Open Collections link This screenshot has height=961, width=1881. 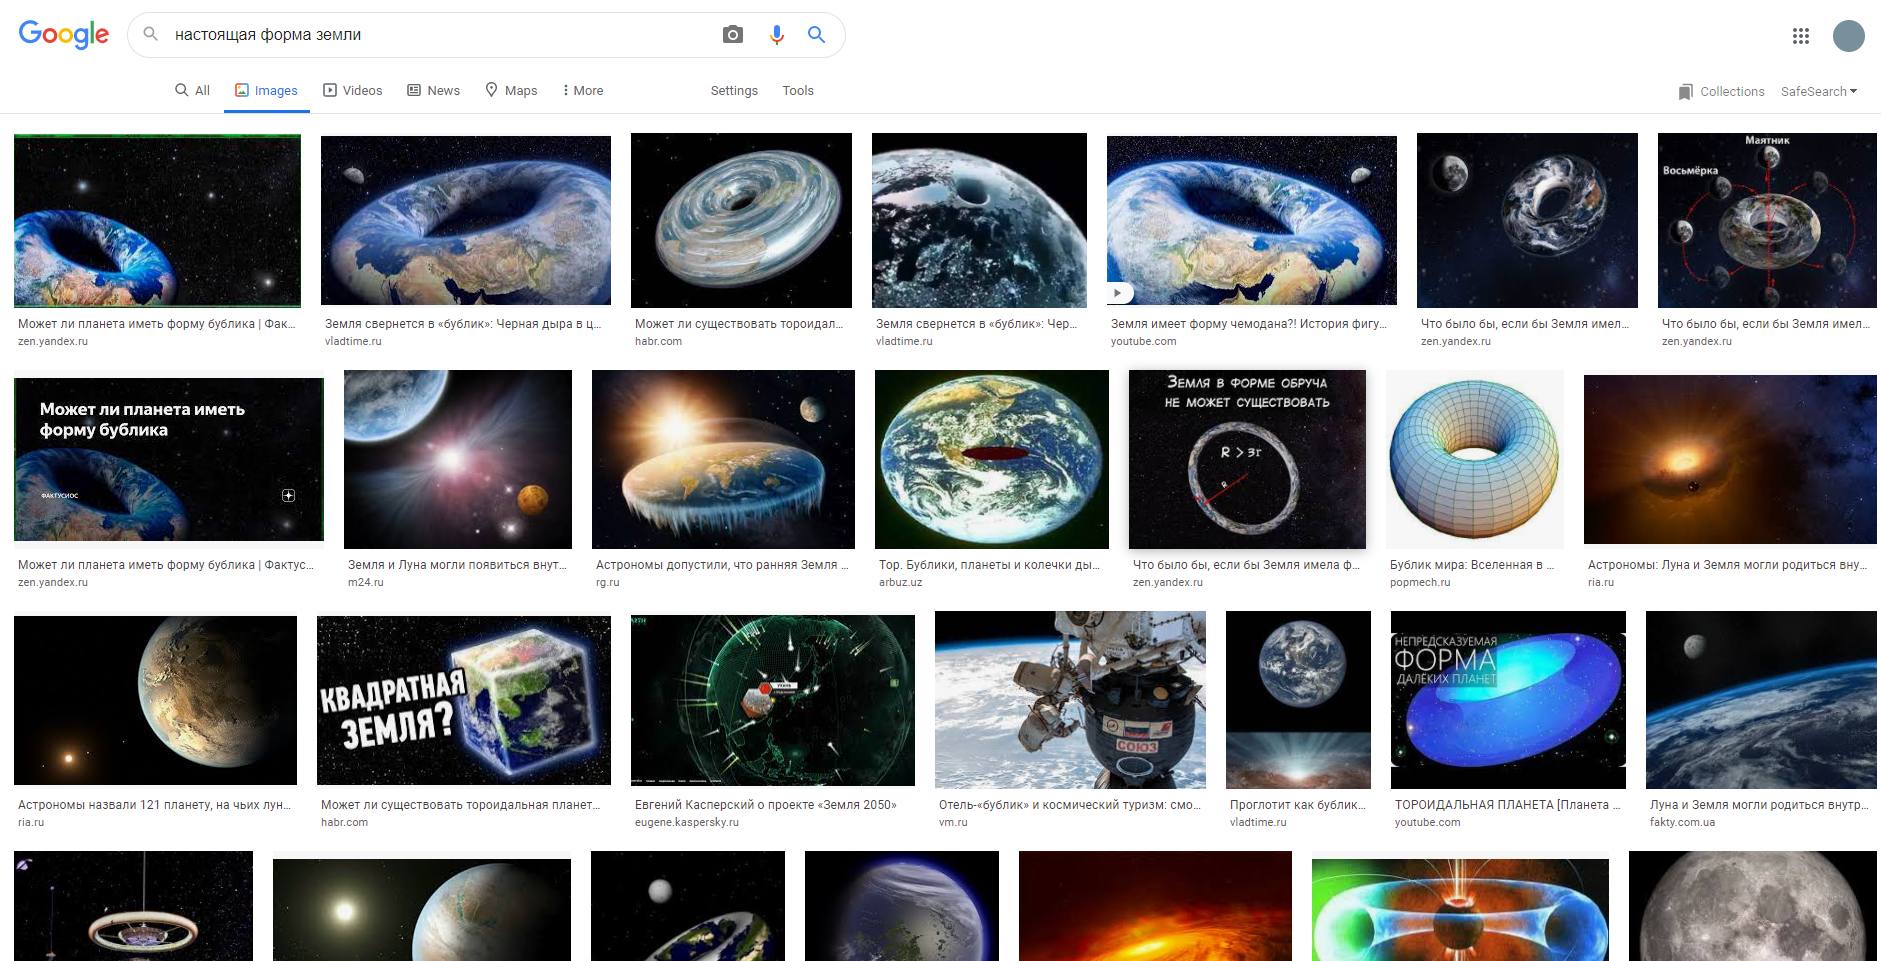1732,91
